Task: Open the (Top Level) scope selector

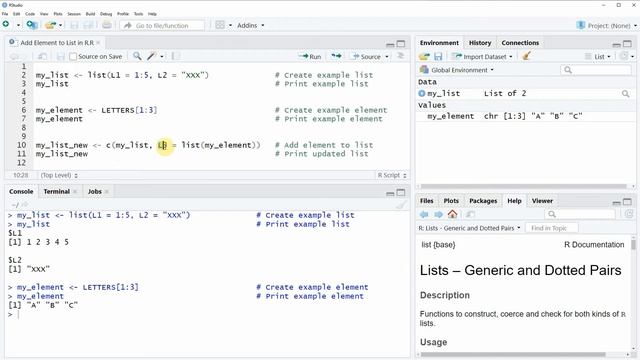Action: (59, 175)
